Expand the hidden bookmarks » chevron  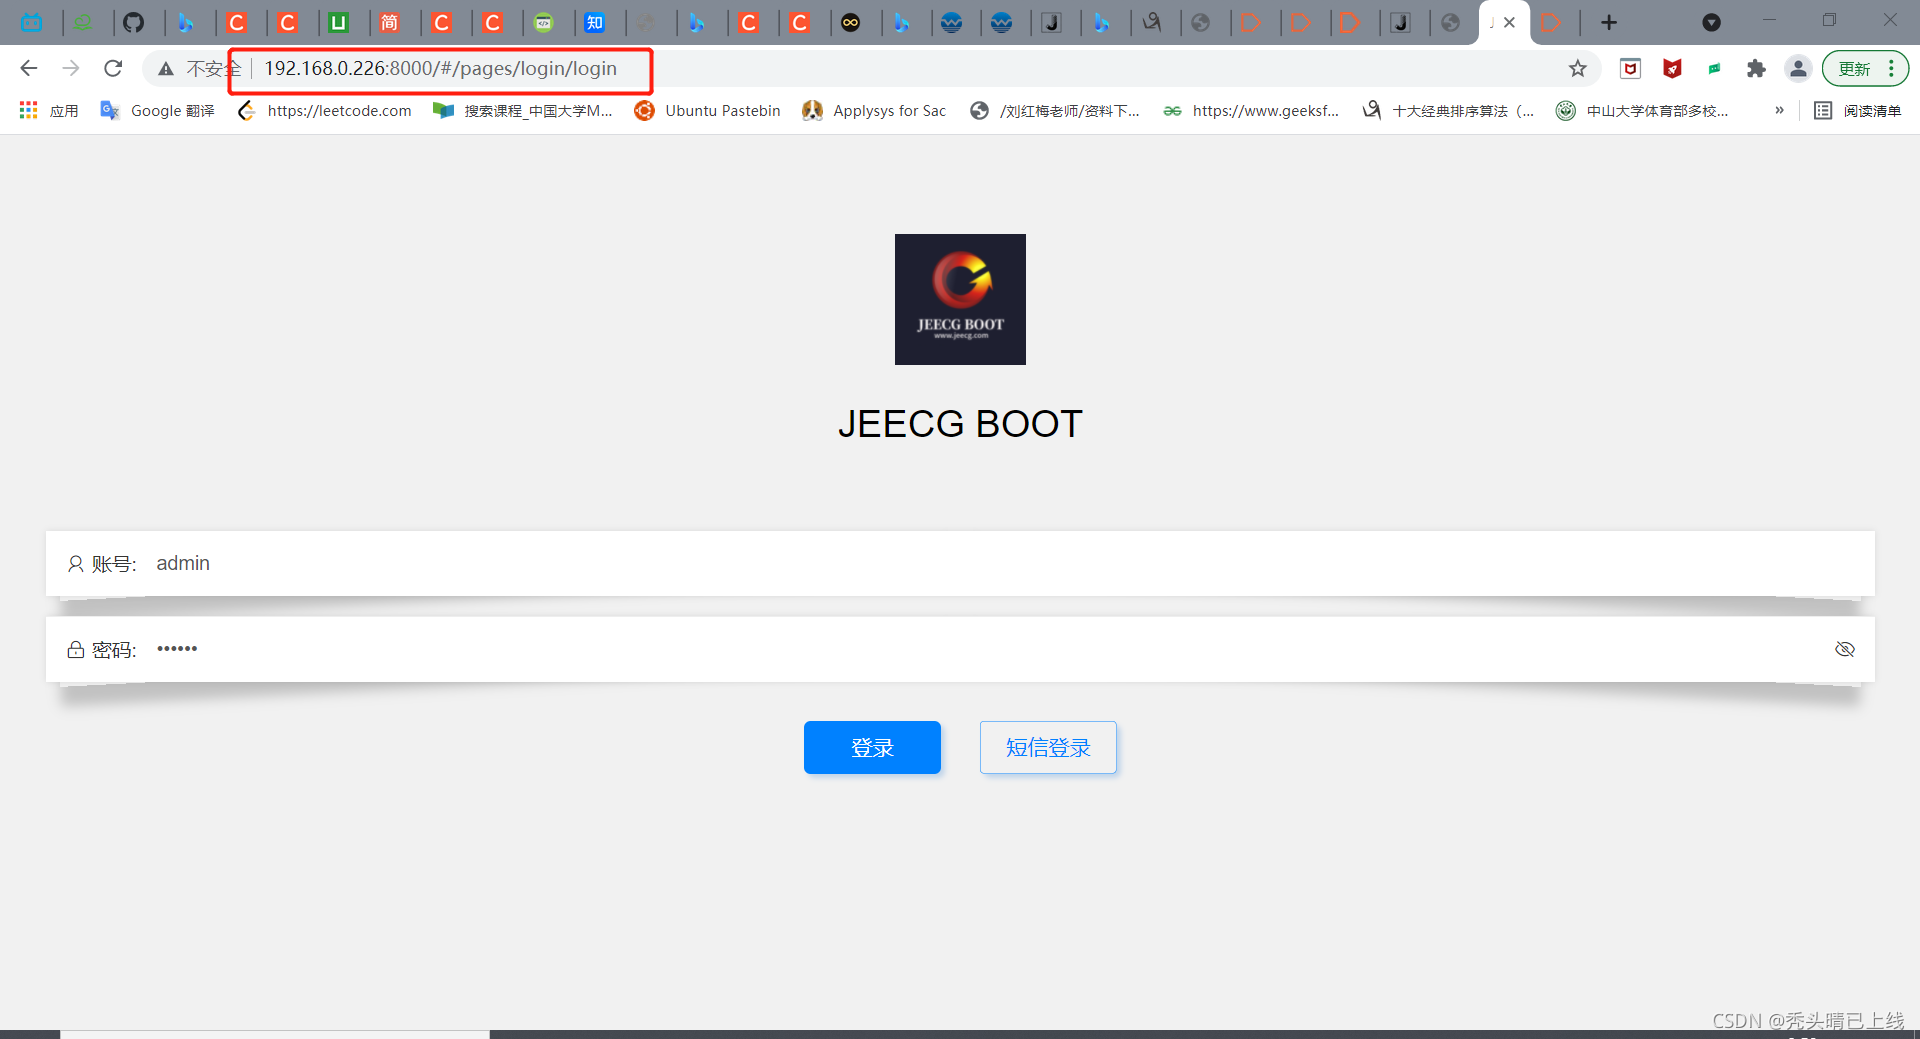pos(1779,110)
